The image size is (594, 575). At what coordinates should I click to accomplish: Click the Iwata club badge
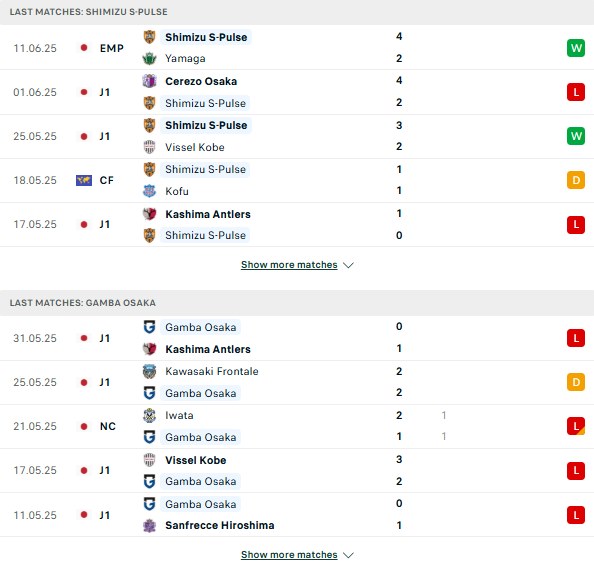pyautogui.click(x=149, y=415)
